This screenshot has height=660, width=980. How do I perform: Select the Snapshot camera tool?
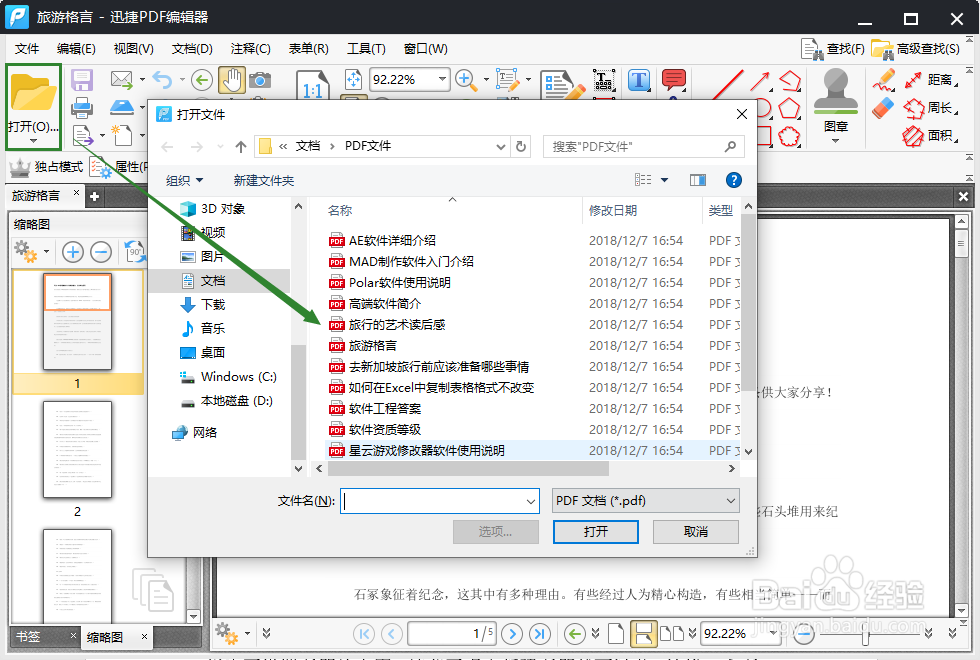pos(259,79)
